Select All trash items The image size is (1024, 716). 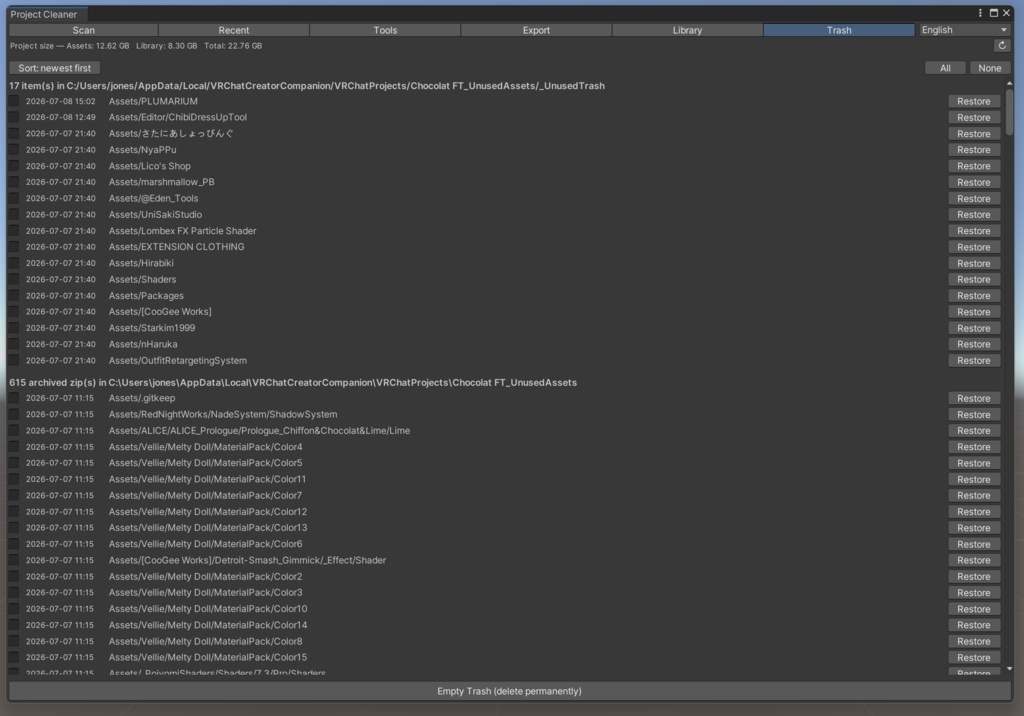[945, 68]
